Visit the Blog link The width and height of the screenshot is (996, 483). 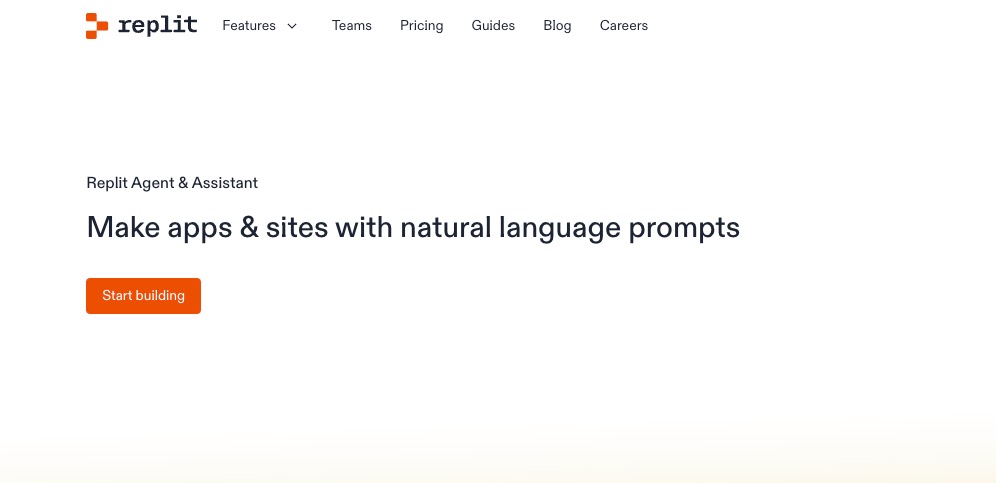[557, 26]
